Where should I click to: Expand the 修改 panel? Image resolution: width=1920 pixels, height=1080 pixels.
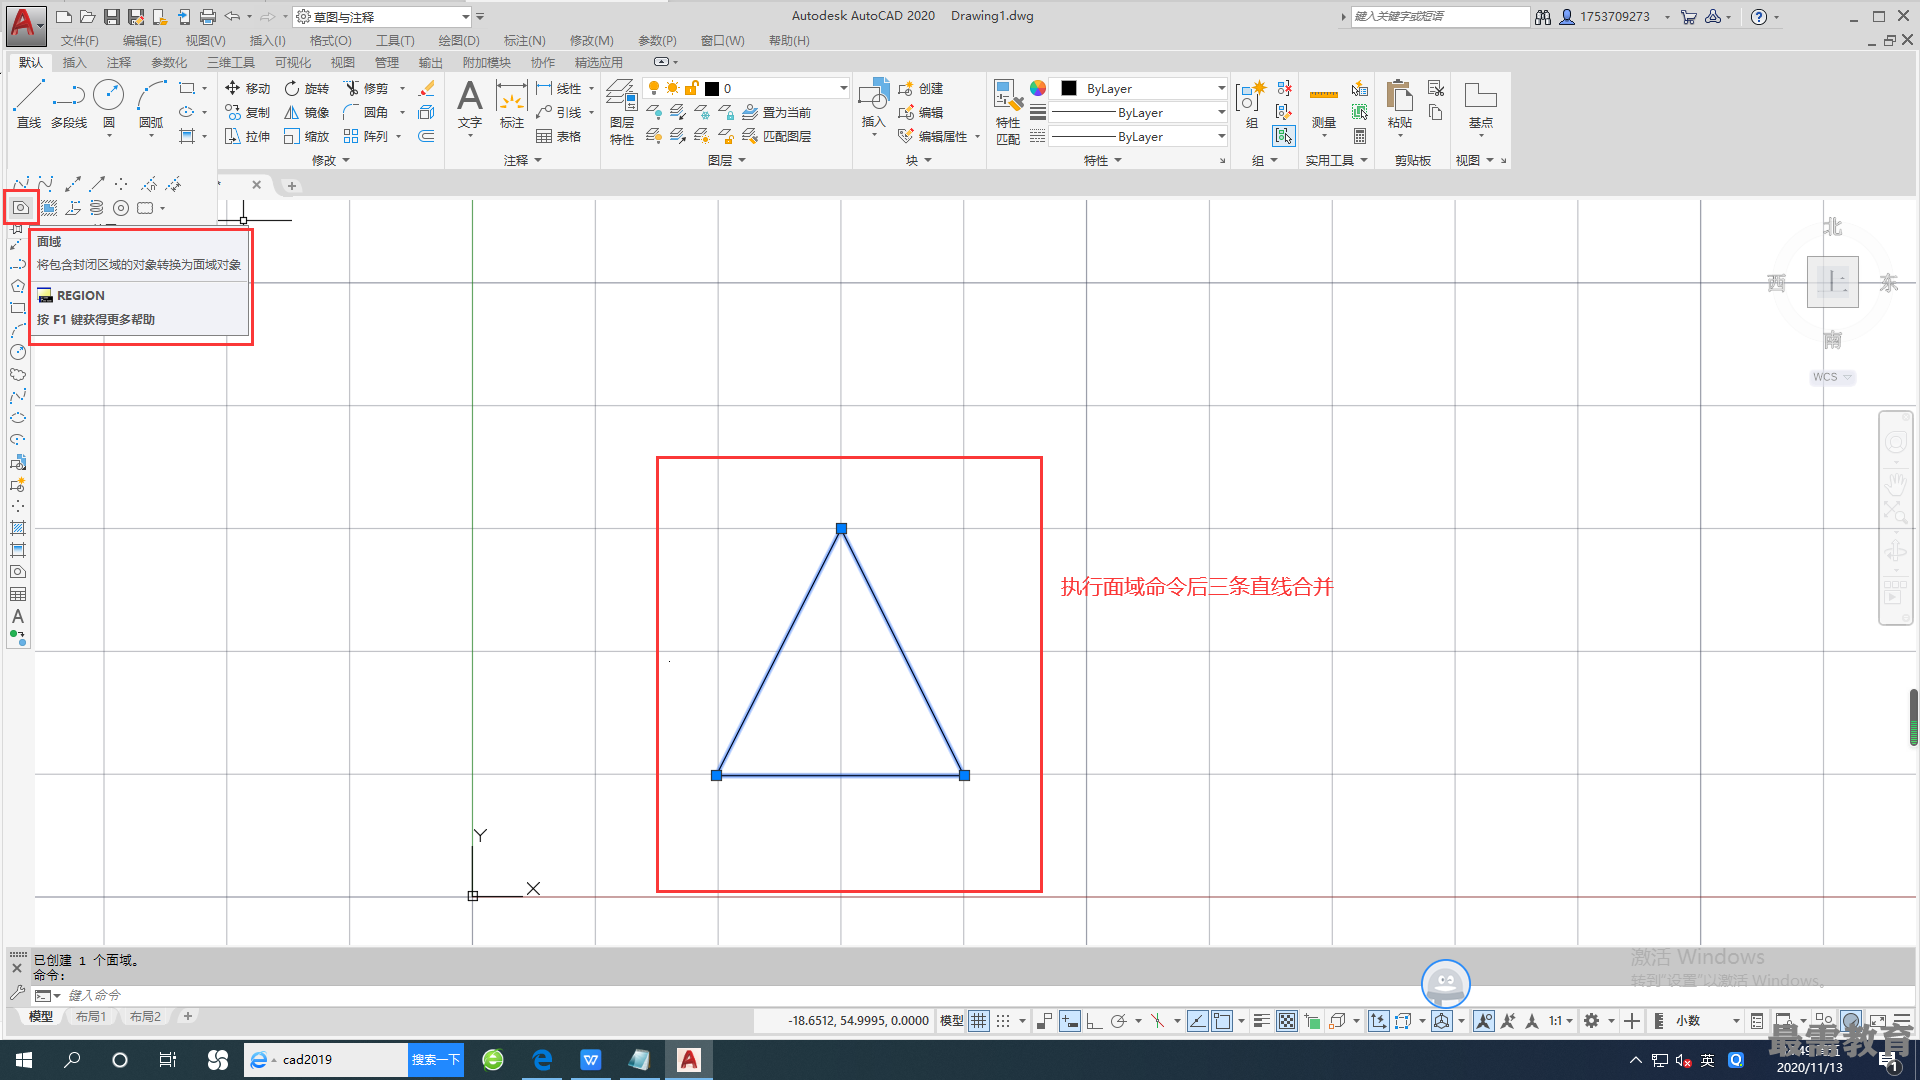point(331,160)
